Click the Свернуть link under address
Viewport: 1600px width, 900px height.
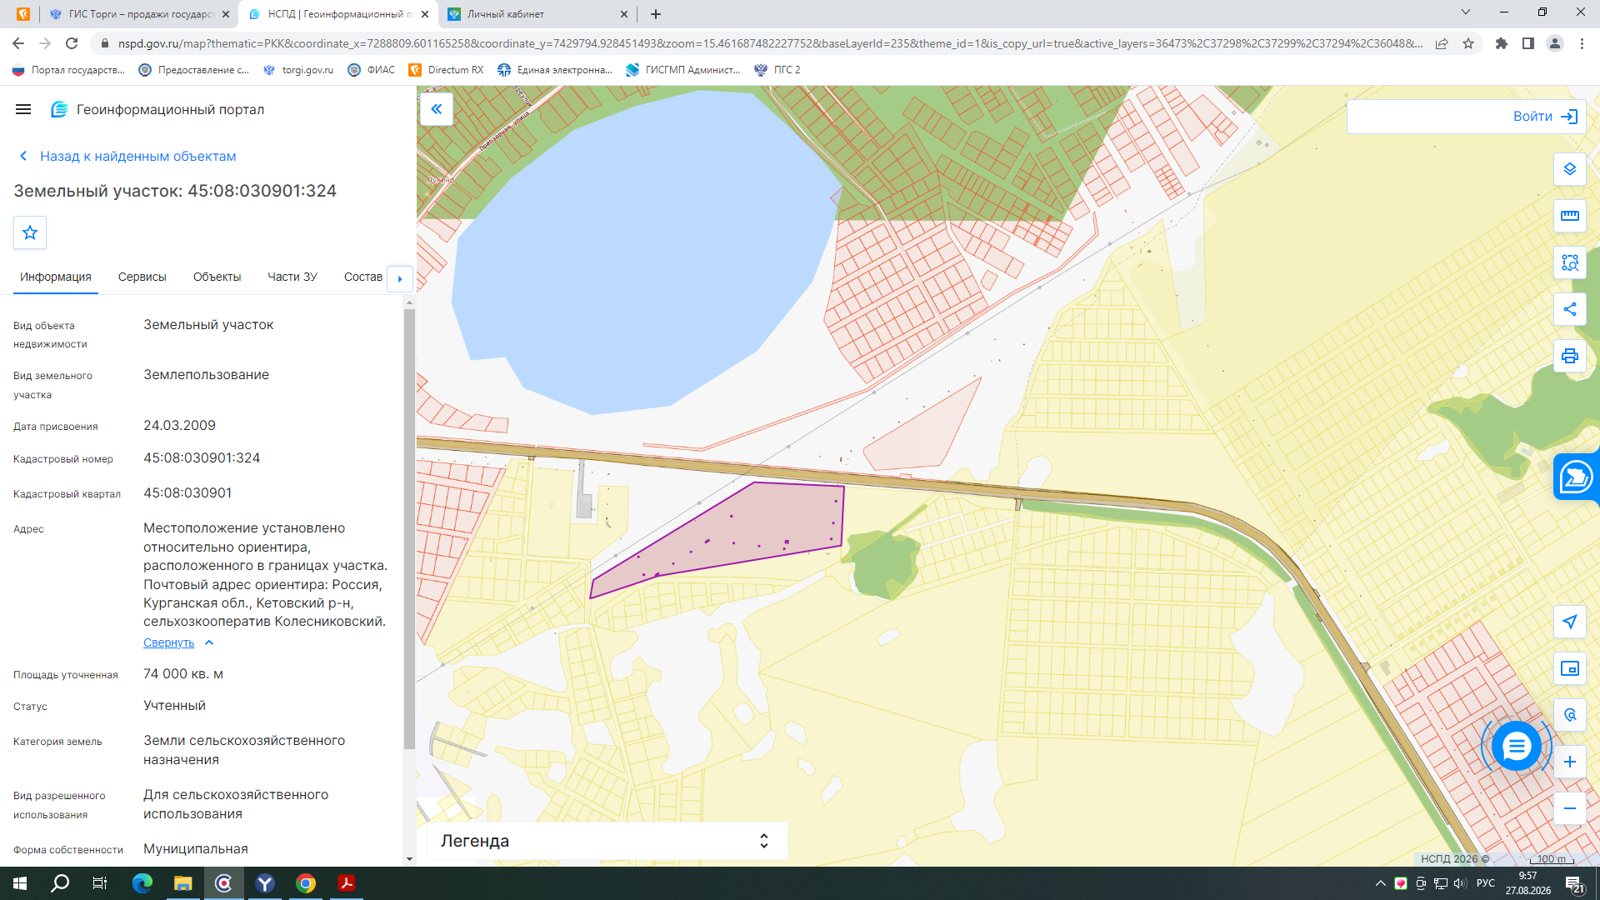[168, 643]
